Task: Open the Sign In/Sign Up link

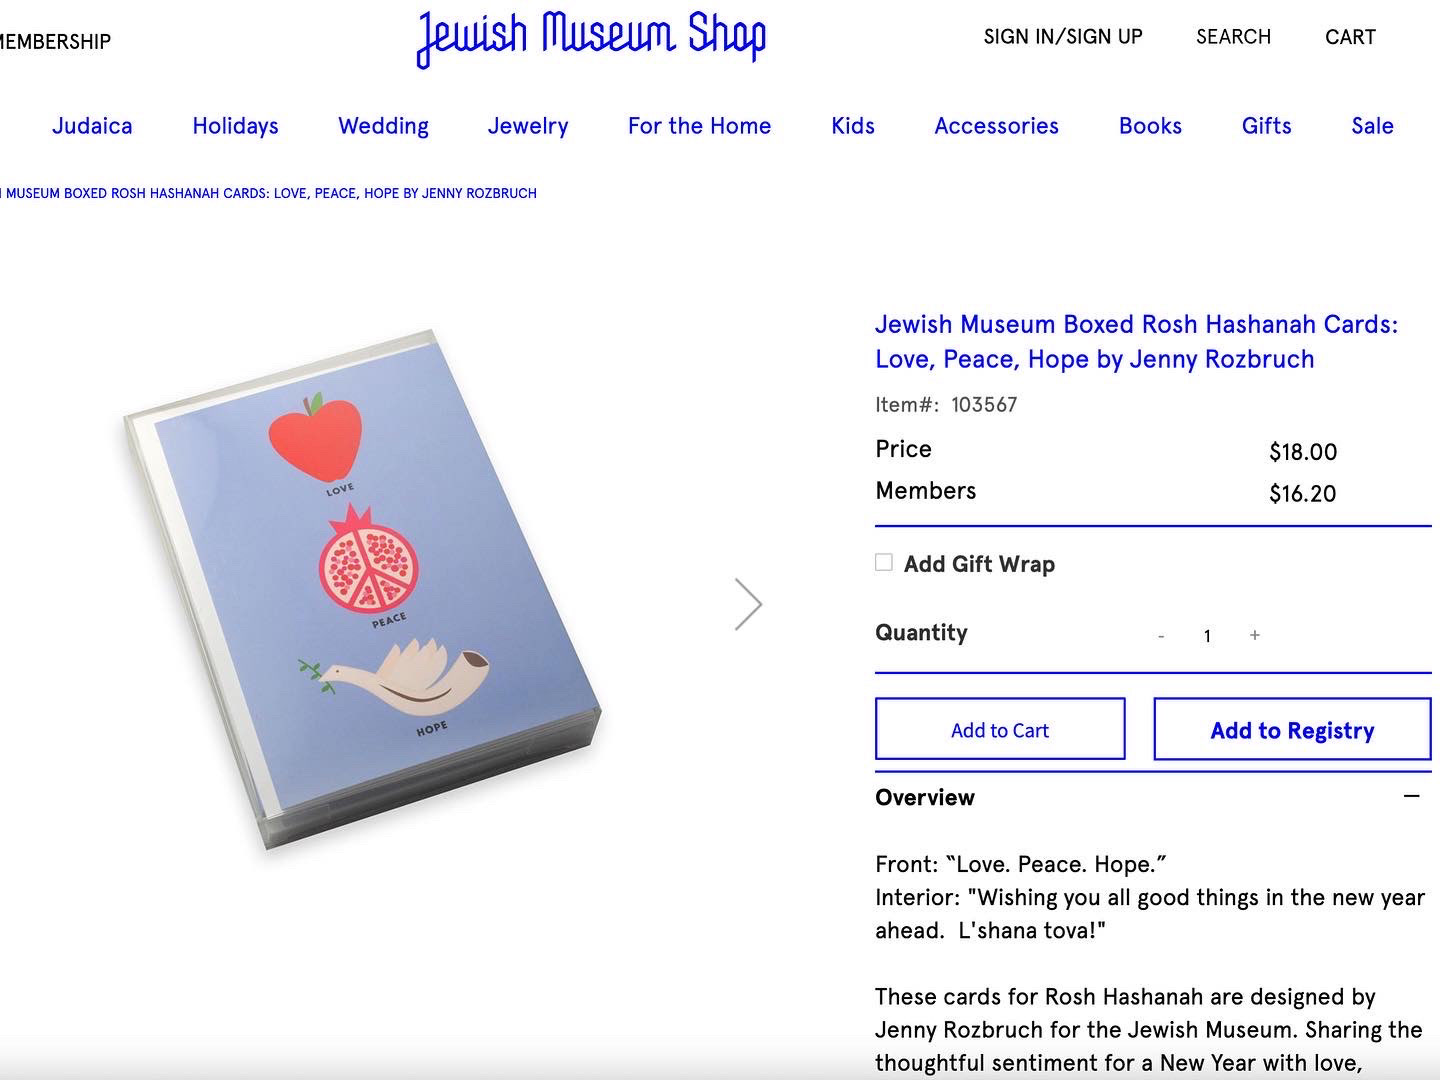Action: point(1063,37)
